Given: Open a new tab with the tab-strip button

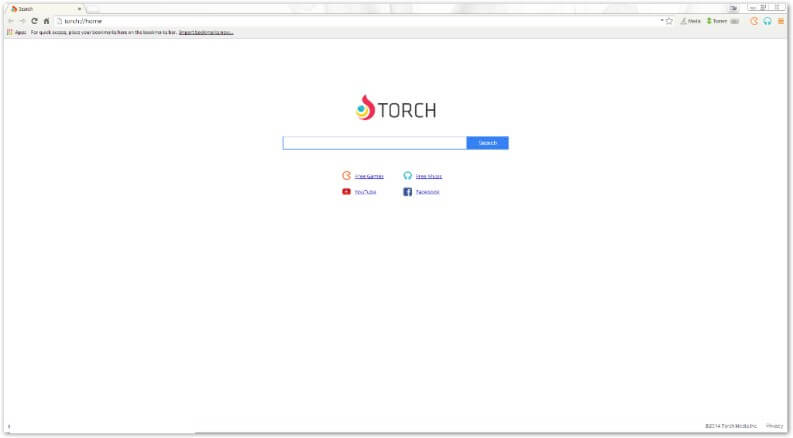Looking at the screenshot, I should coord(93,9).
